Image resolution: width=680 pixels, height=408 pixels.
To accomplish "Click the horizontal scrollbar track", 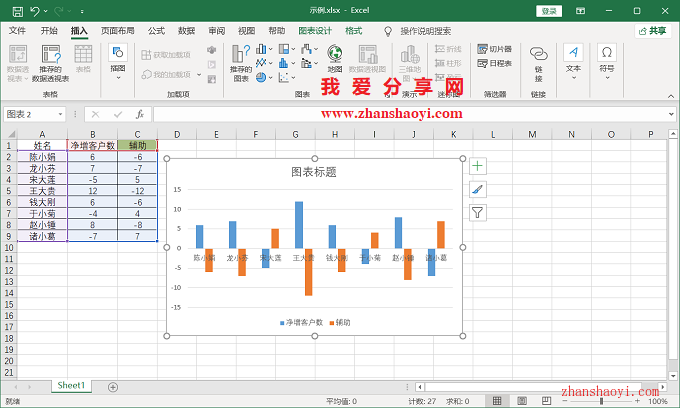I will 541,386.
